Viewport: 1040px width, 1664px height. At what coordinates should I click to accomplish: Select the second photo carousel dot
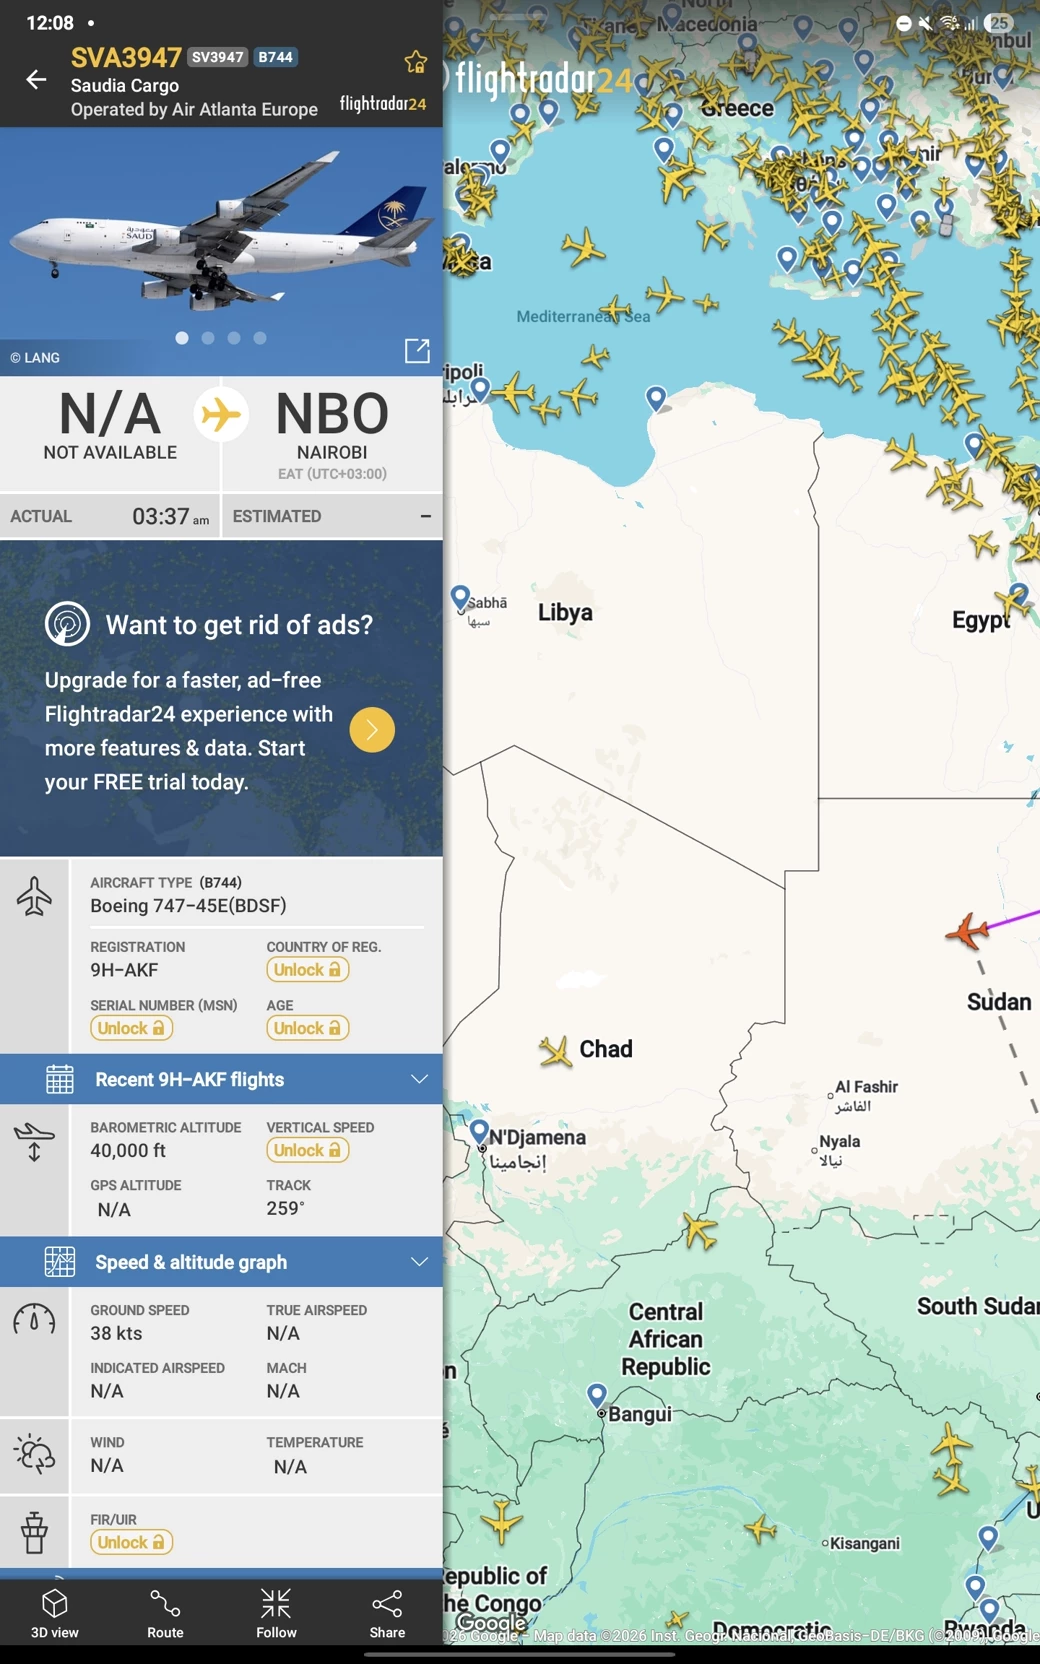pyautogui.click(x=208, y=338)
